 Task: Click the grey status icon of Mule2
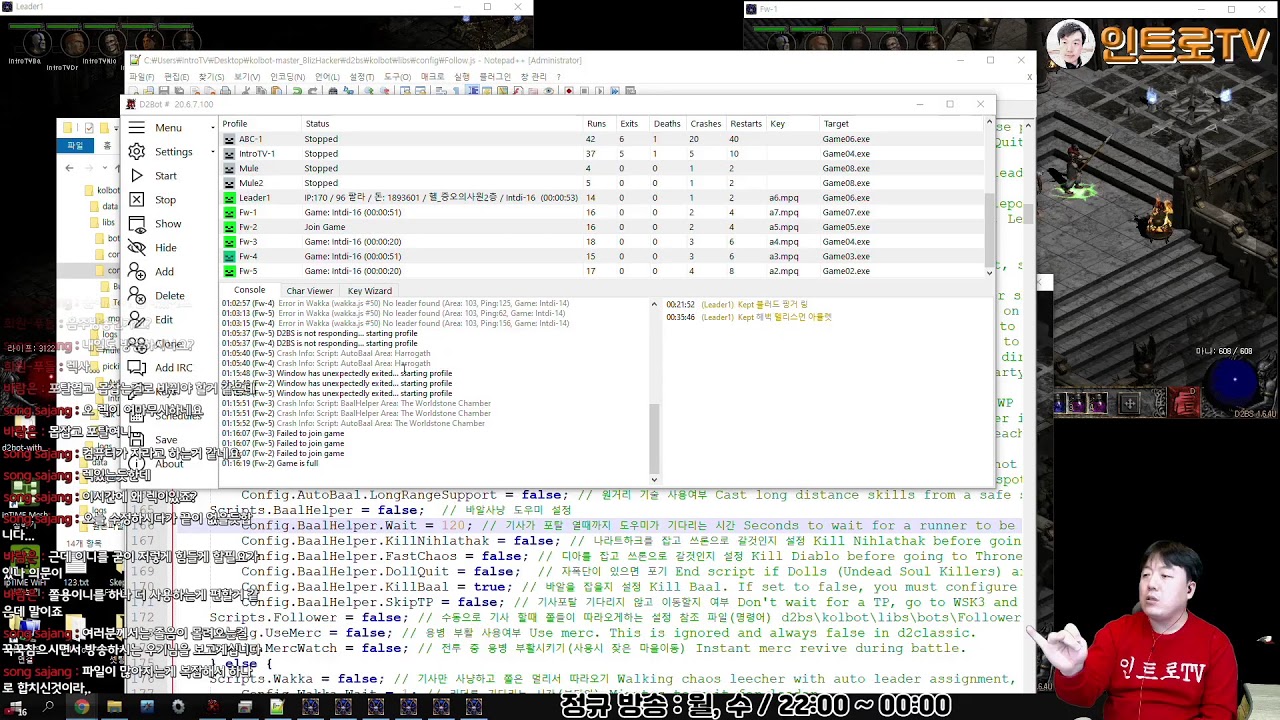[x=229, y=183]
